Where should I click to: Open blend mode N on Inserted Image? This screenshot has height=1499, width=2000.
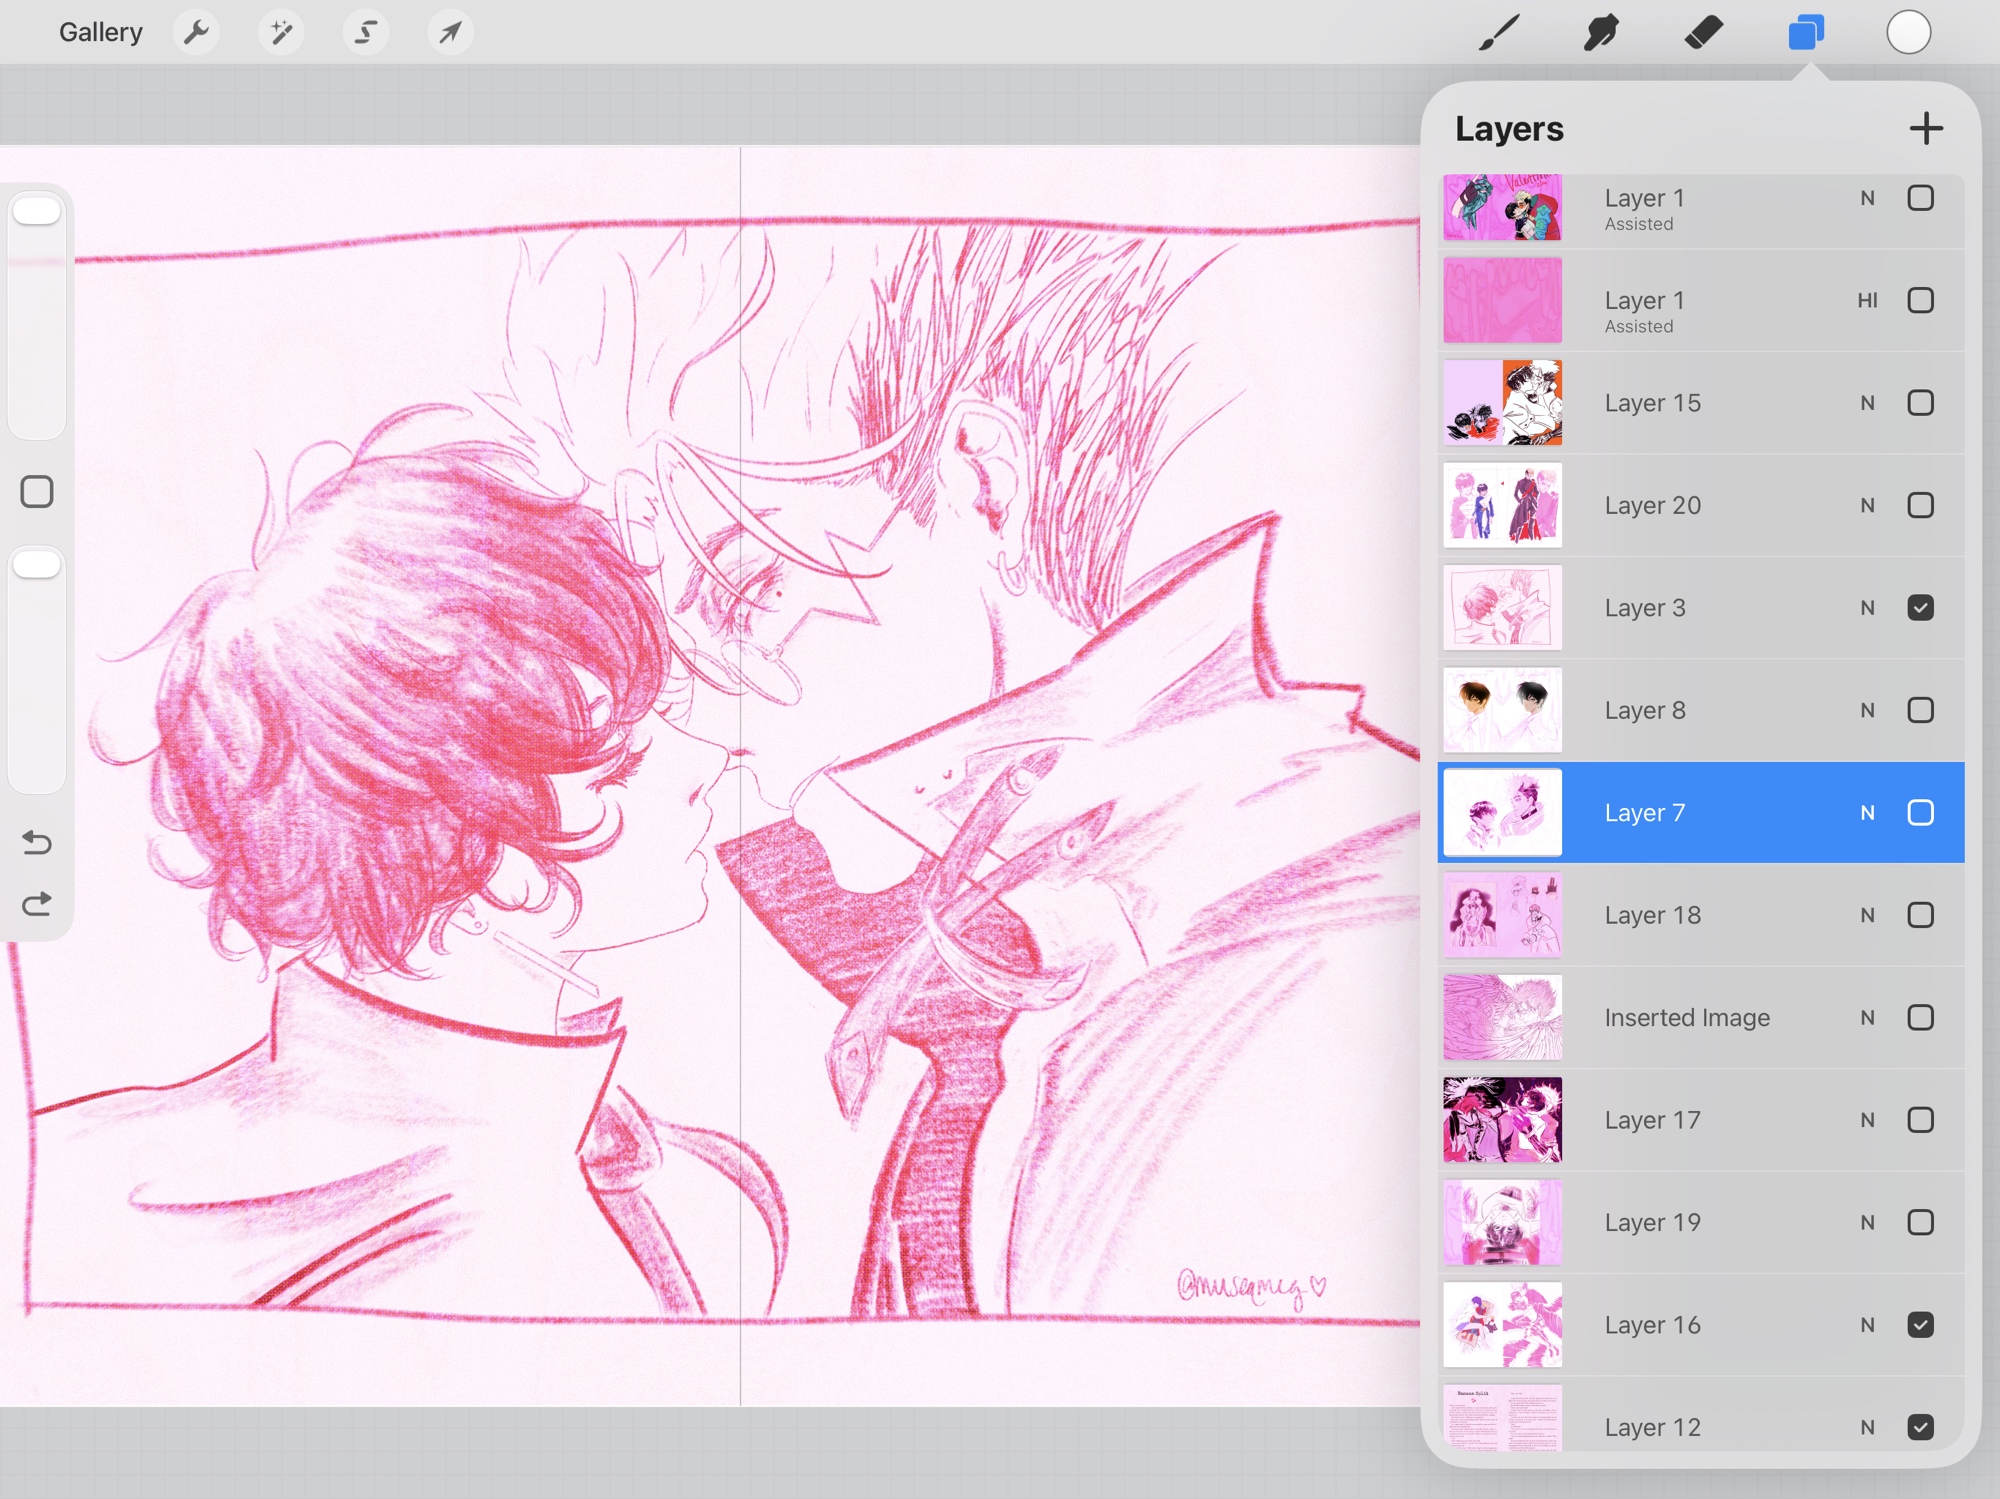coord(1867,1018)
